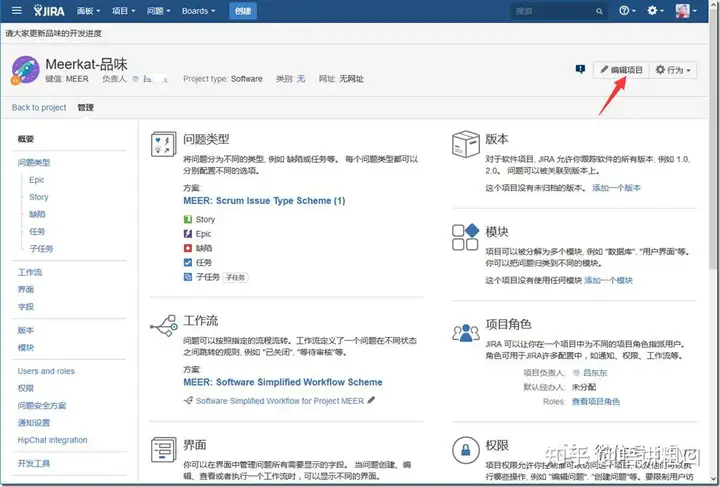The width and height of the screenshot is (720, 487).
Task: Click the blue 任务 checkbox icon
Action: [x=187, y=263]
